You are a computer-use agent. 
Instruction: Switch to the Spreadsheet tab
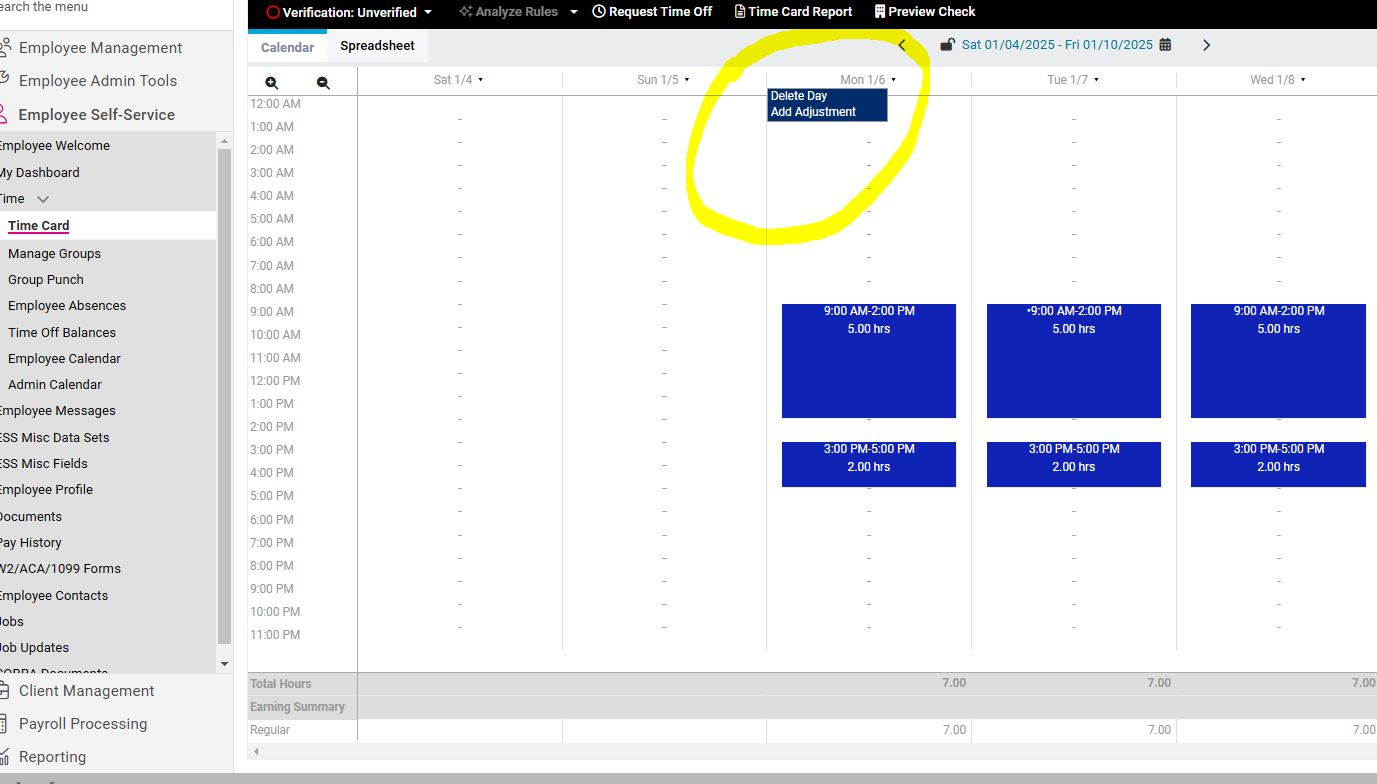pos(377,46)
